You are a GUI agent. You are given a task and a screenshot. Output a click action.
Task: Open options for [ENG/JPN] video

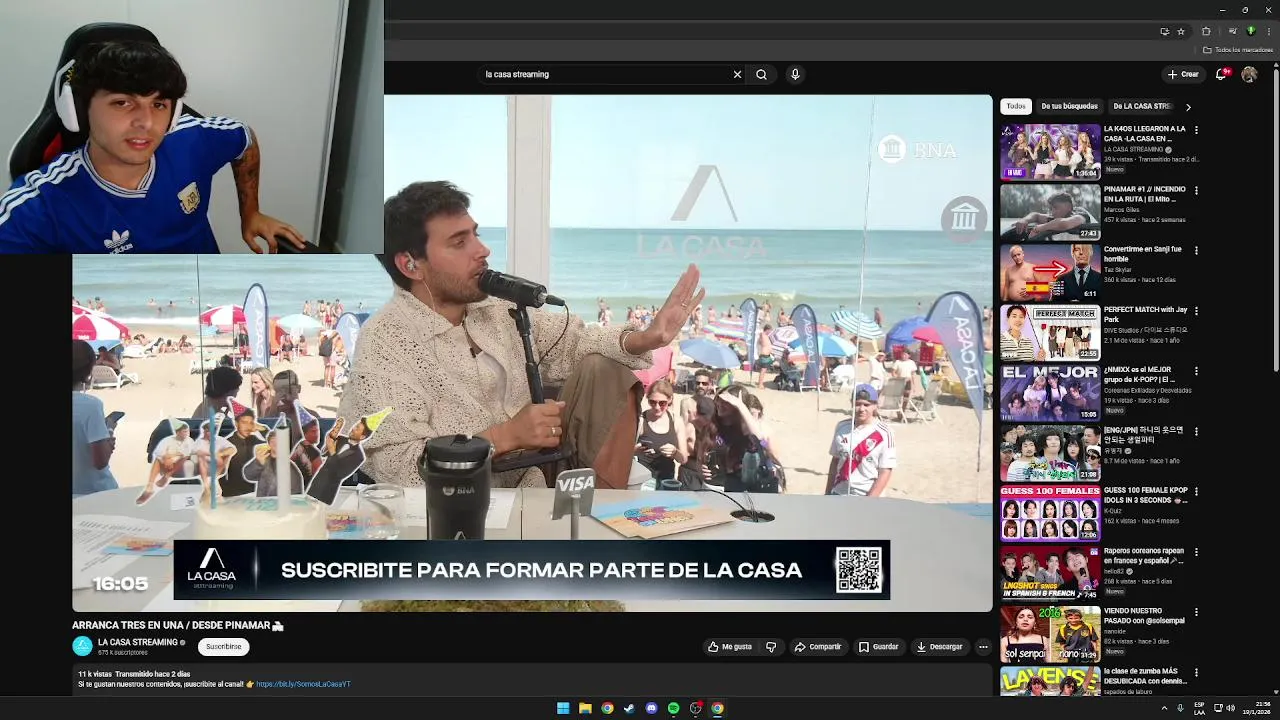pyautogui.click(x=1196, y=431)
